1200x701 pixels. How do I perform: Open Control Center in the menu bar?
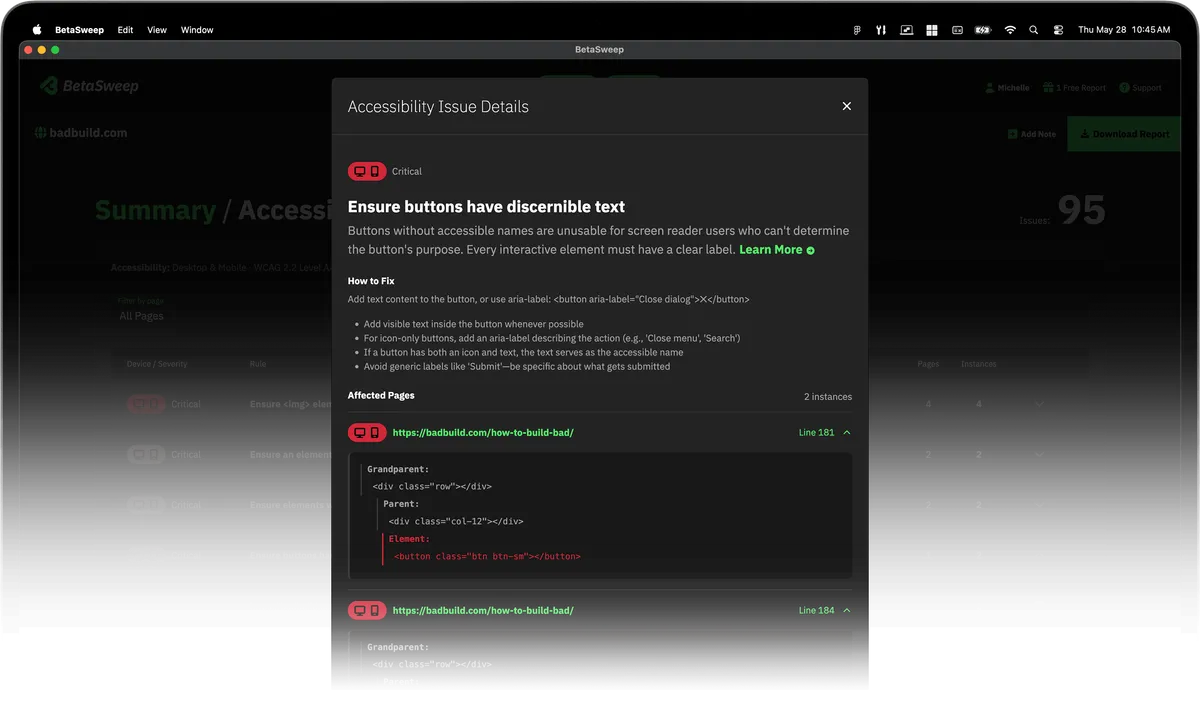point(1058,30)
